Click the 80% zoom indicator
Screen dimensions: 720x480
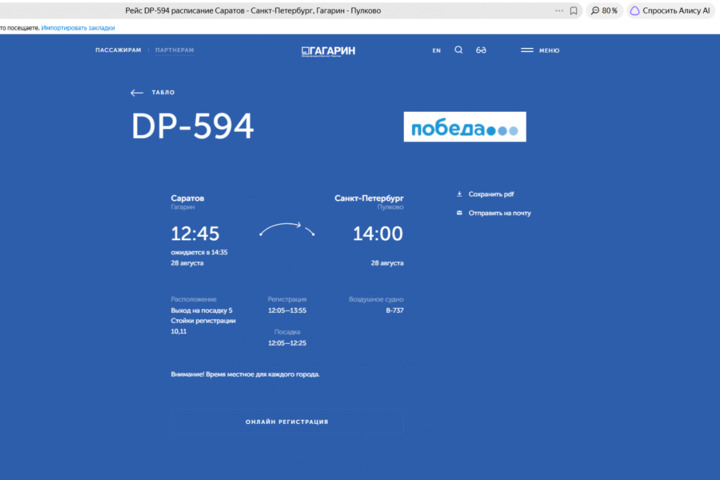pos(604,11)
